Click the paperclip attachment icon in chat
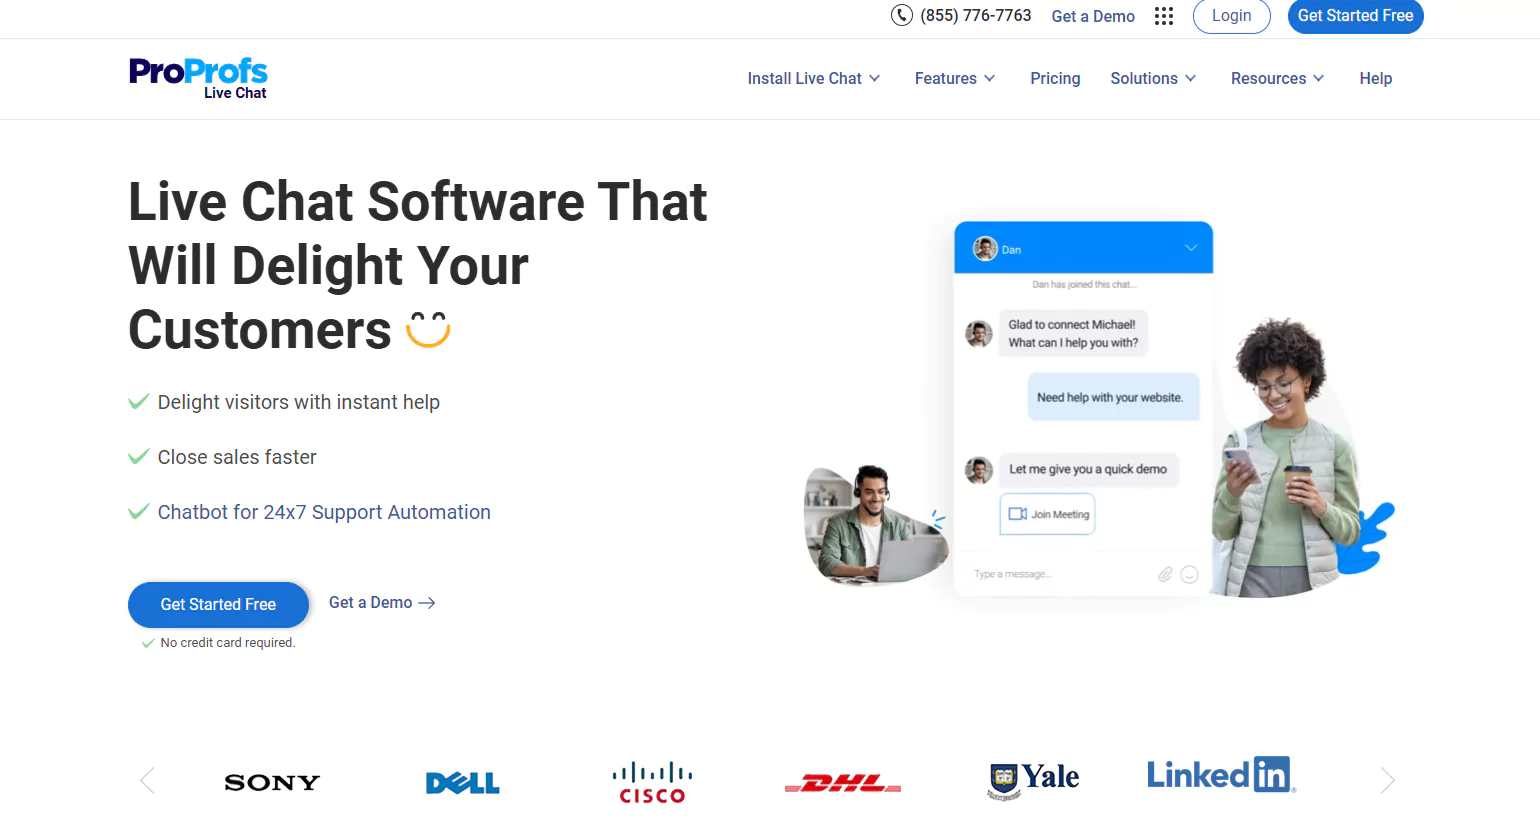The height and width of the screenshot is (840, 1540). click(x=1165, y=574)
